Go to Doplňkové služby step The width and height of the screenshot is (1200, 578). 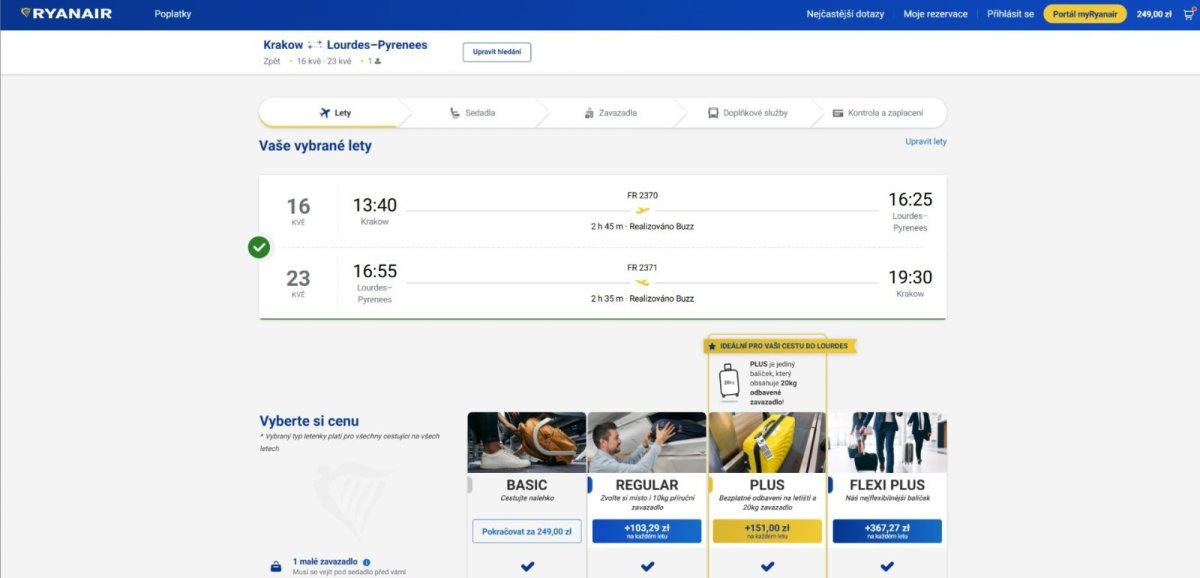click(747, 113)
